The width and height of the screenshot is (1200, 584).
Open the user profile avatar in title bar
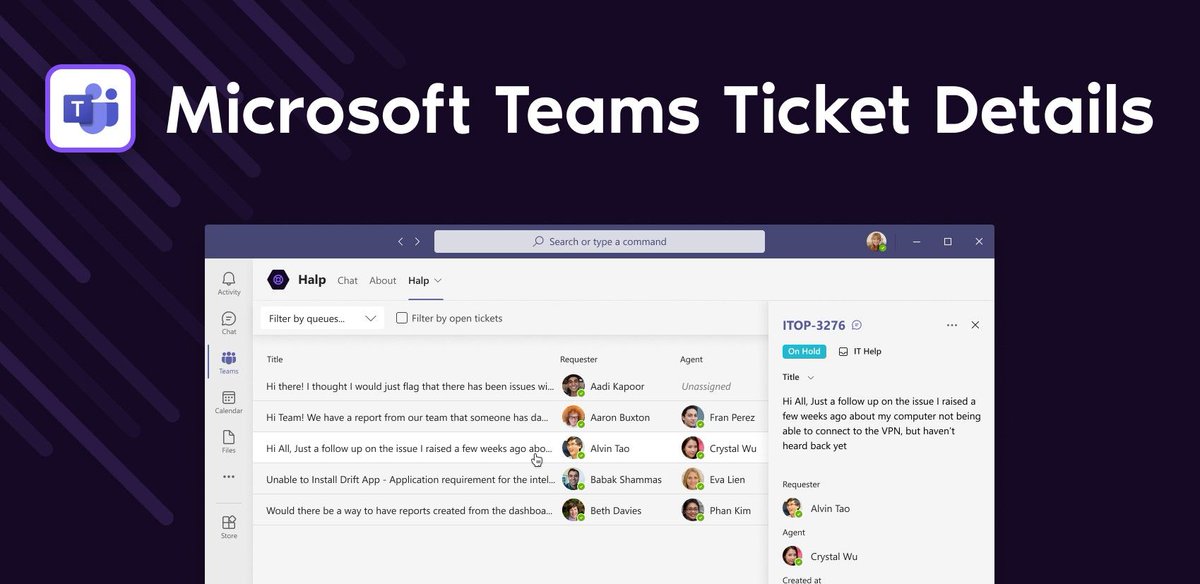point(876,242)
